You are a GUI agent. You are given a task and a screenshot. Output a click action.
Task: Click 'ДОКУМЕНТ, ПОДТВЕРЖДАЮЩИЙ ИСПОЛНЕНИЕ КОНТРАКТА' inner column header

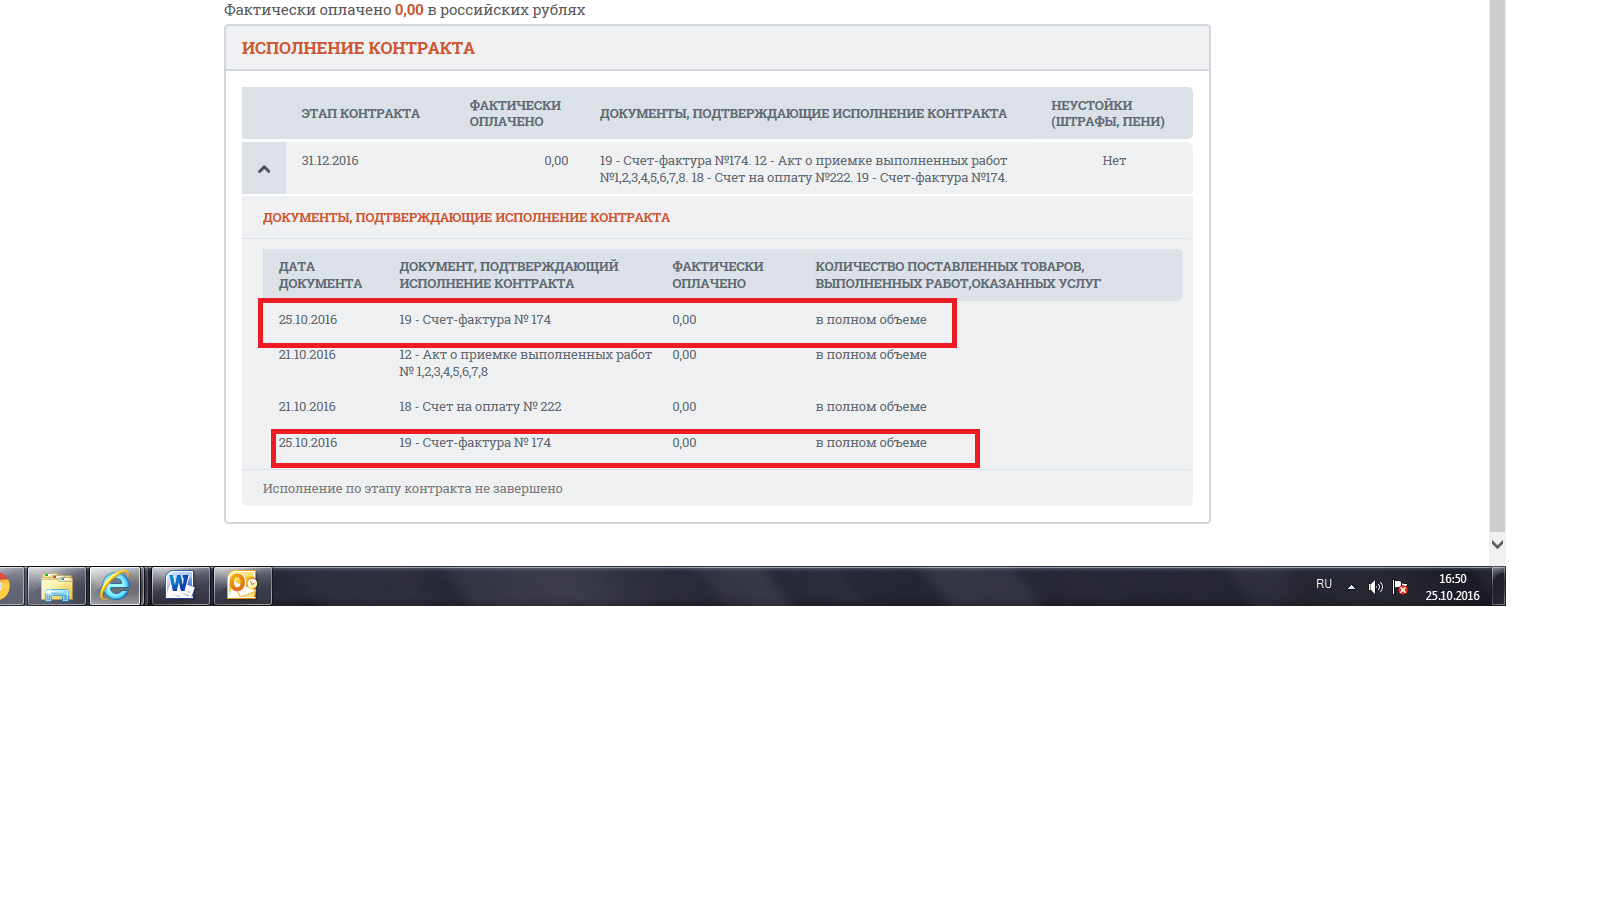509,275
